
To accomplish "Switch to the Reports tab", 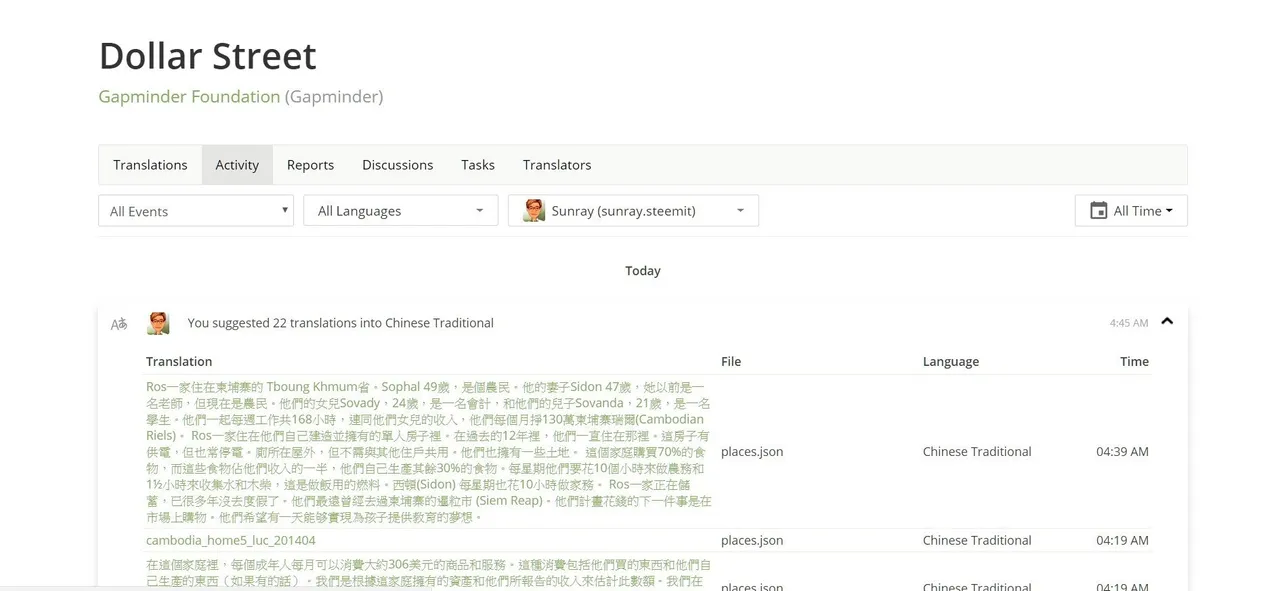I will point(310,165).
